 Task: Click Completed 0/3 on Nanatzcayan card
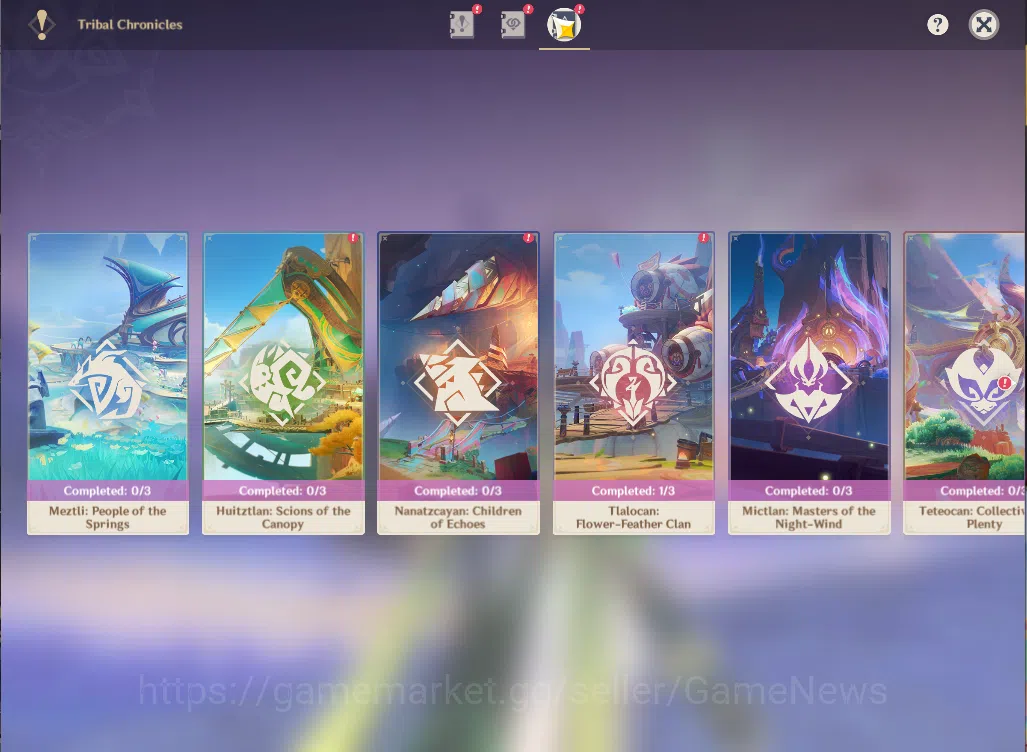(x=458, y=491)
